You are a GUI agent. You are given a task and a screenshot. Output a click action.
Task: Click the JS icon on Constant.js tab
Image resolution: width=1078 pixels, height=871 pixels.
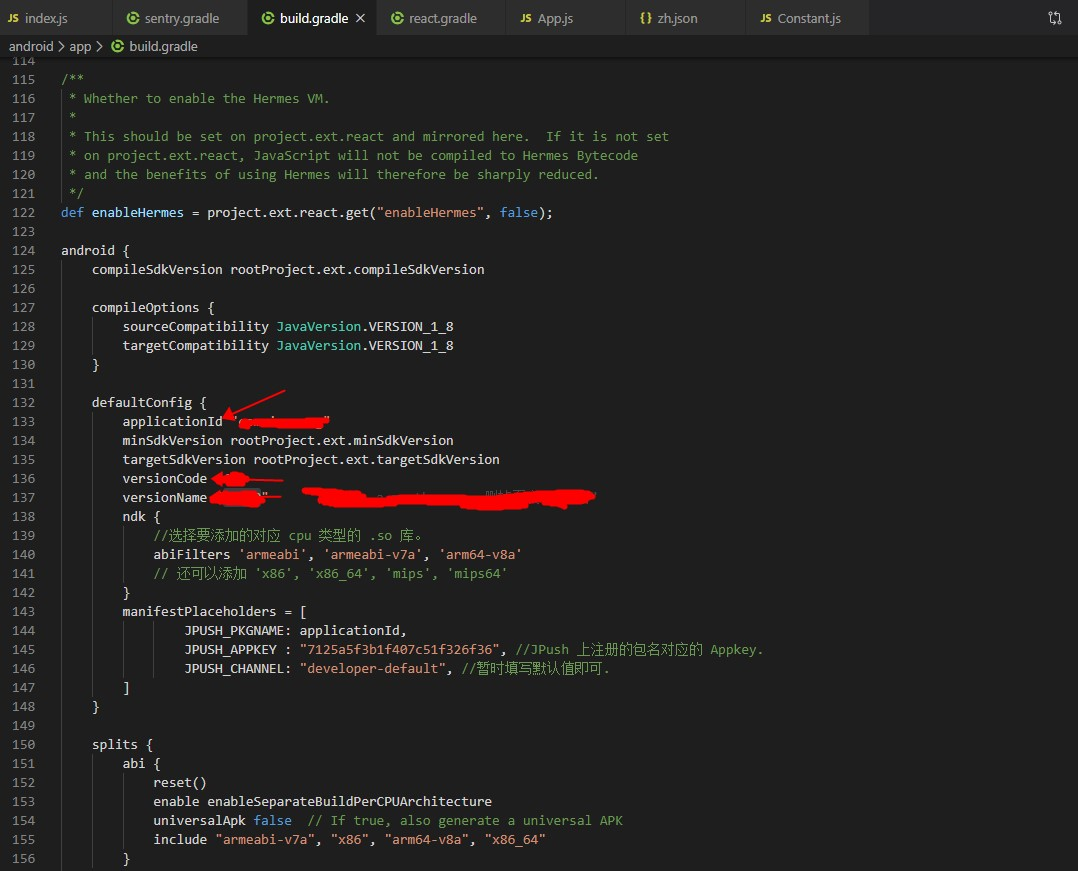click(x=766, y=19)
